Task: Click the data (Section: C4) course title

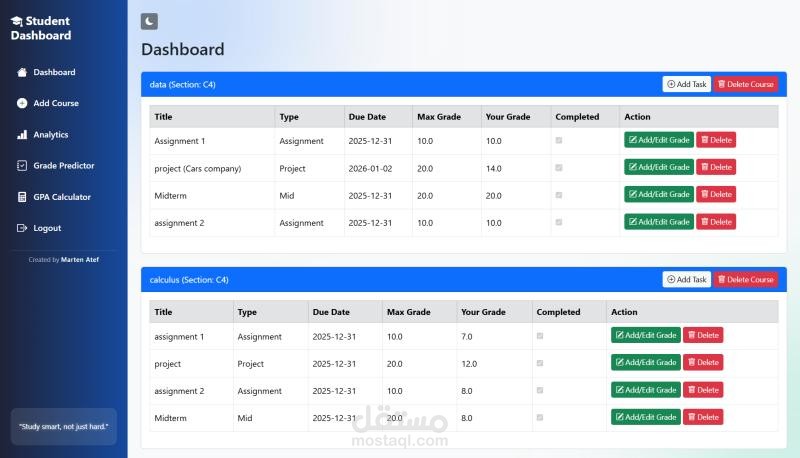Action: (x=182, y=85)
